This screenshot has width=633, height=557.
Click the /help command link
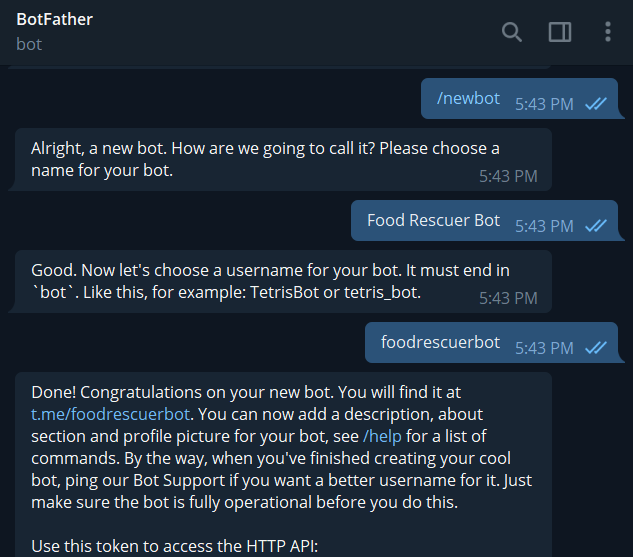coord(382,436)
